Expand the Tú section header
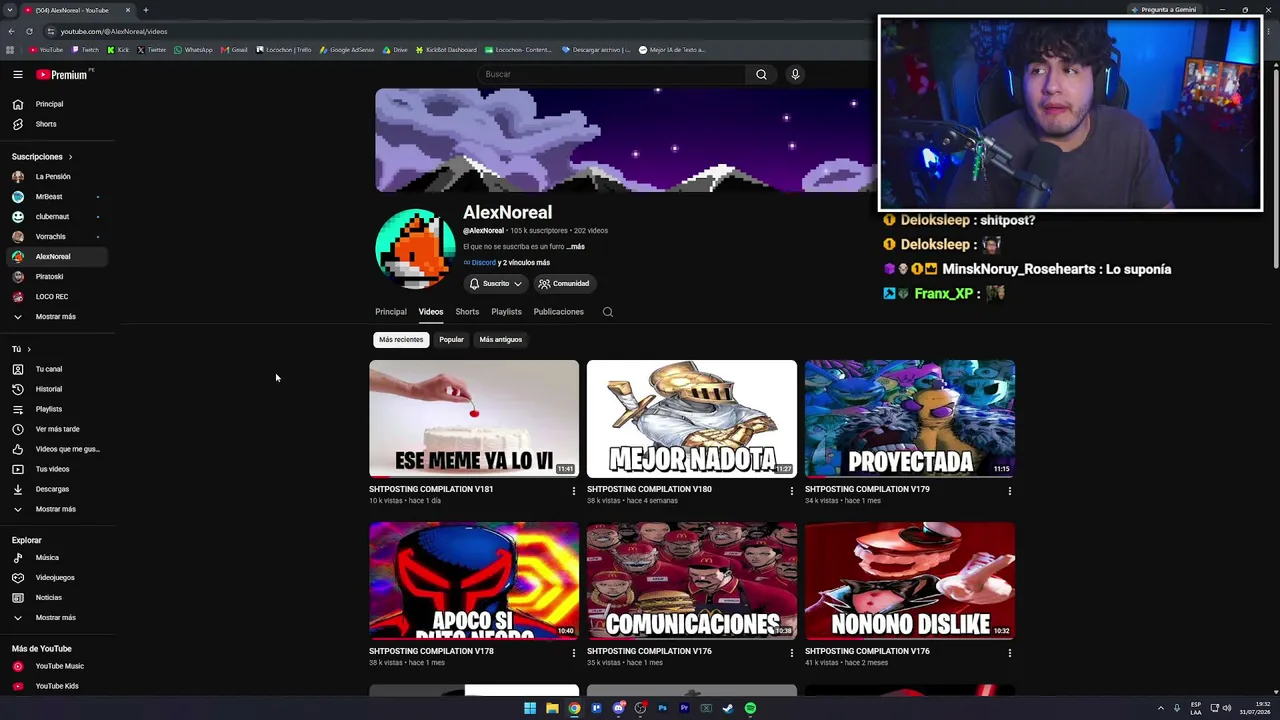 tap(22, 349)
